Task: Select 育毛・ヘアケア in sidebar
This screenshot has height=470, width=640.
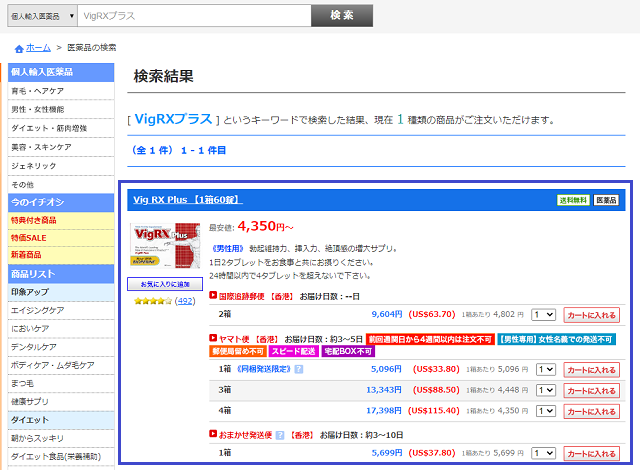Action: [61, 91]
